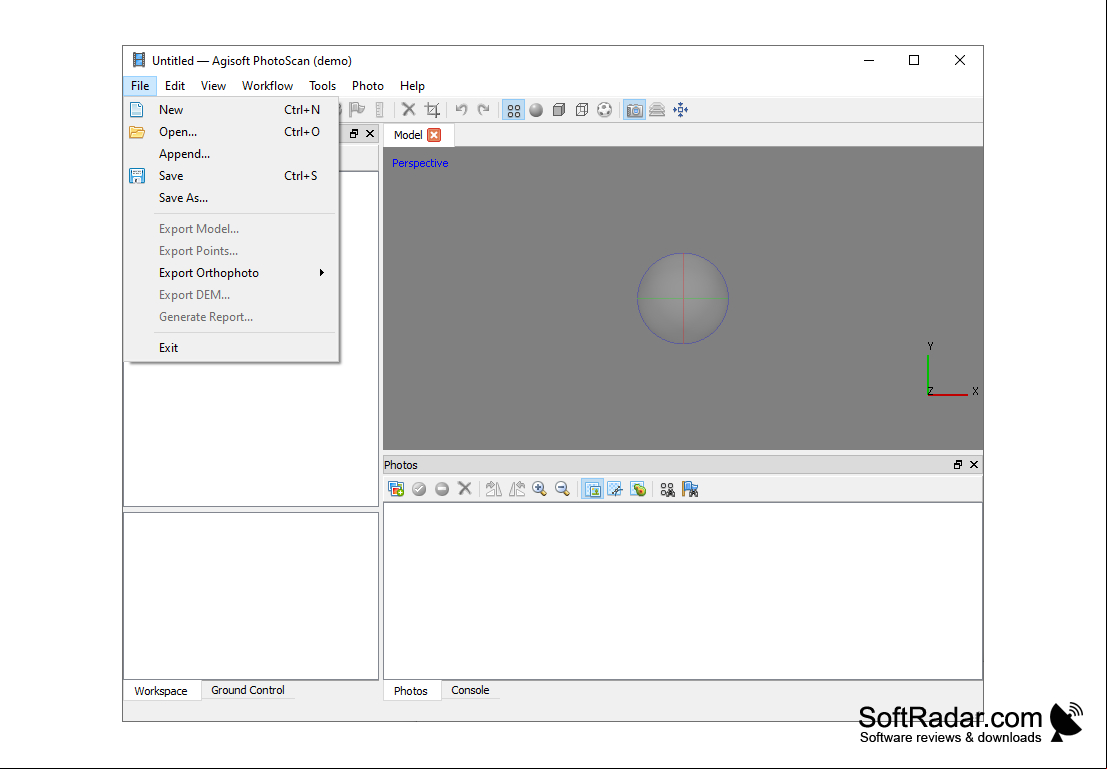The height and width of the screenshot is (769, 1107).
Task: Choose Exit from the File menu
Action: pos(231,347)
